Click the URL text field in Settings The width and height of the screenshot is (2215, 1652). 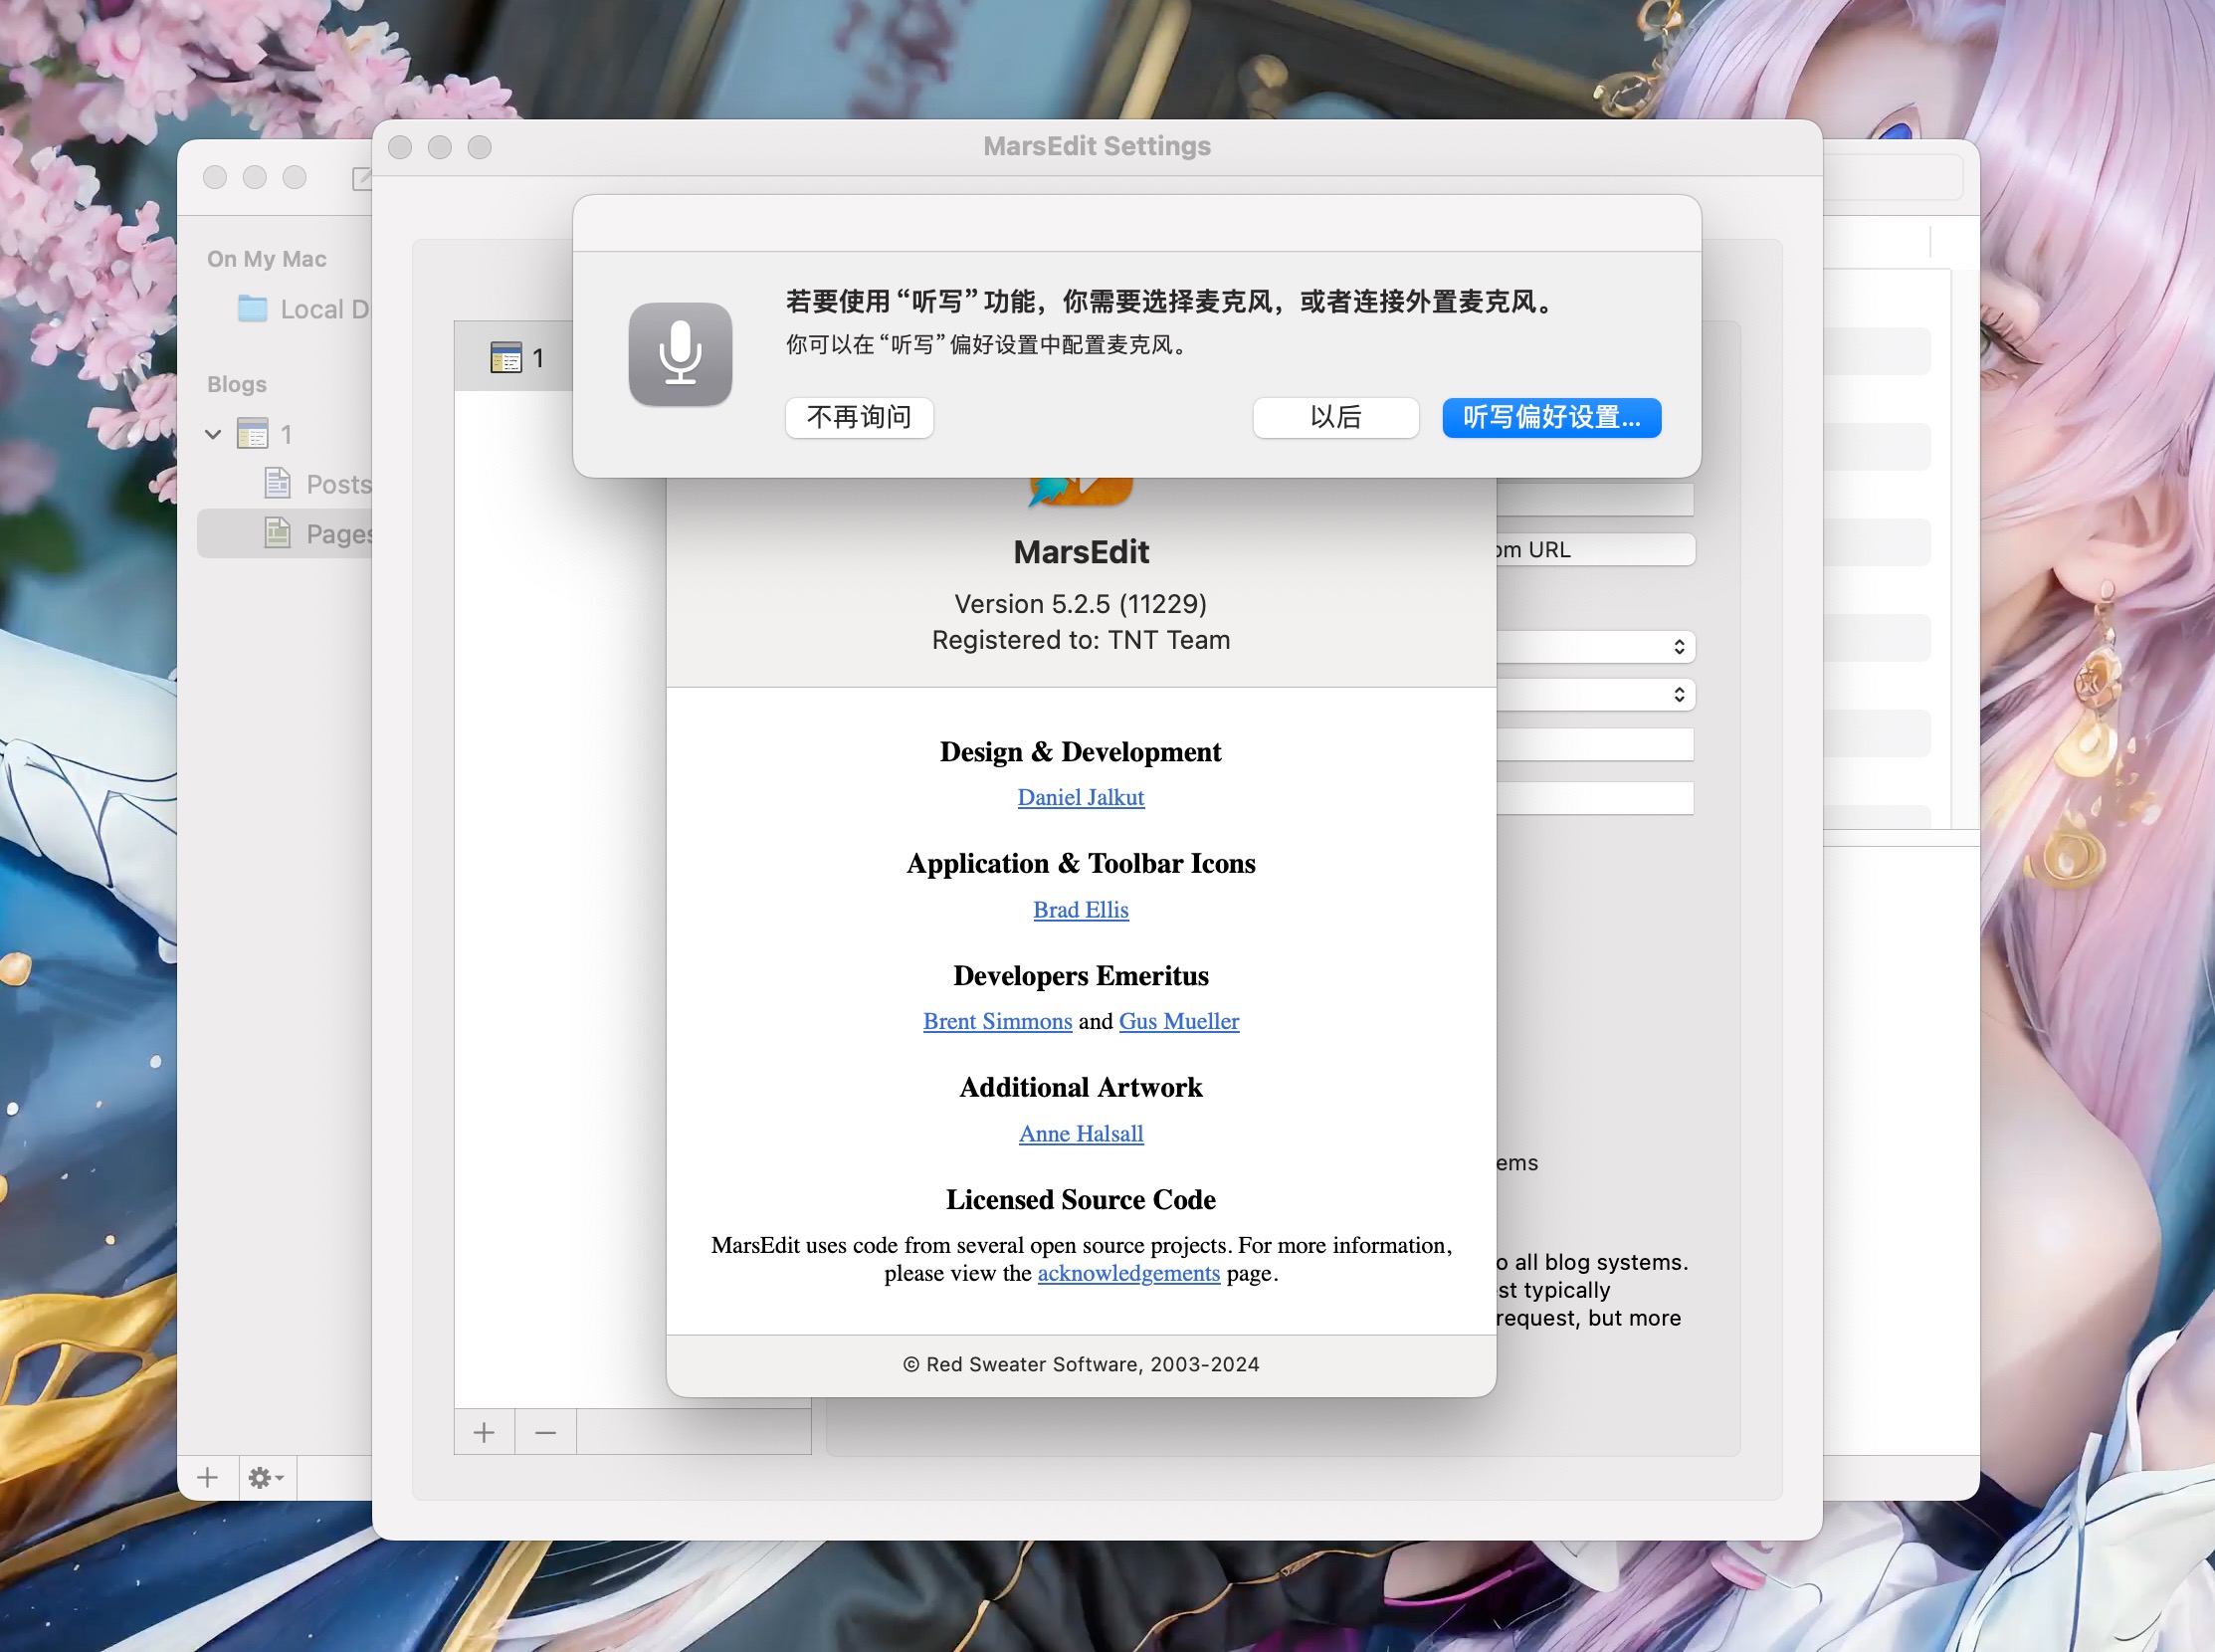pyautogui.click(x=1595, y=549)
